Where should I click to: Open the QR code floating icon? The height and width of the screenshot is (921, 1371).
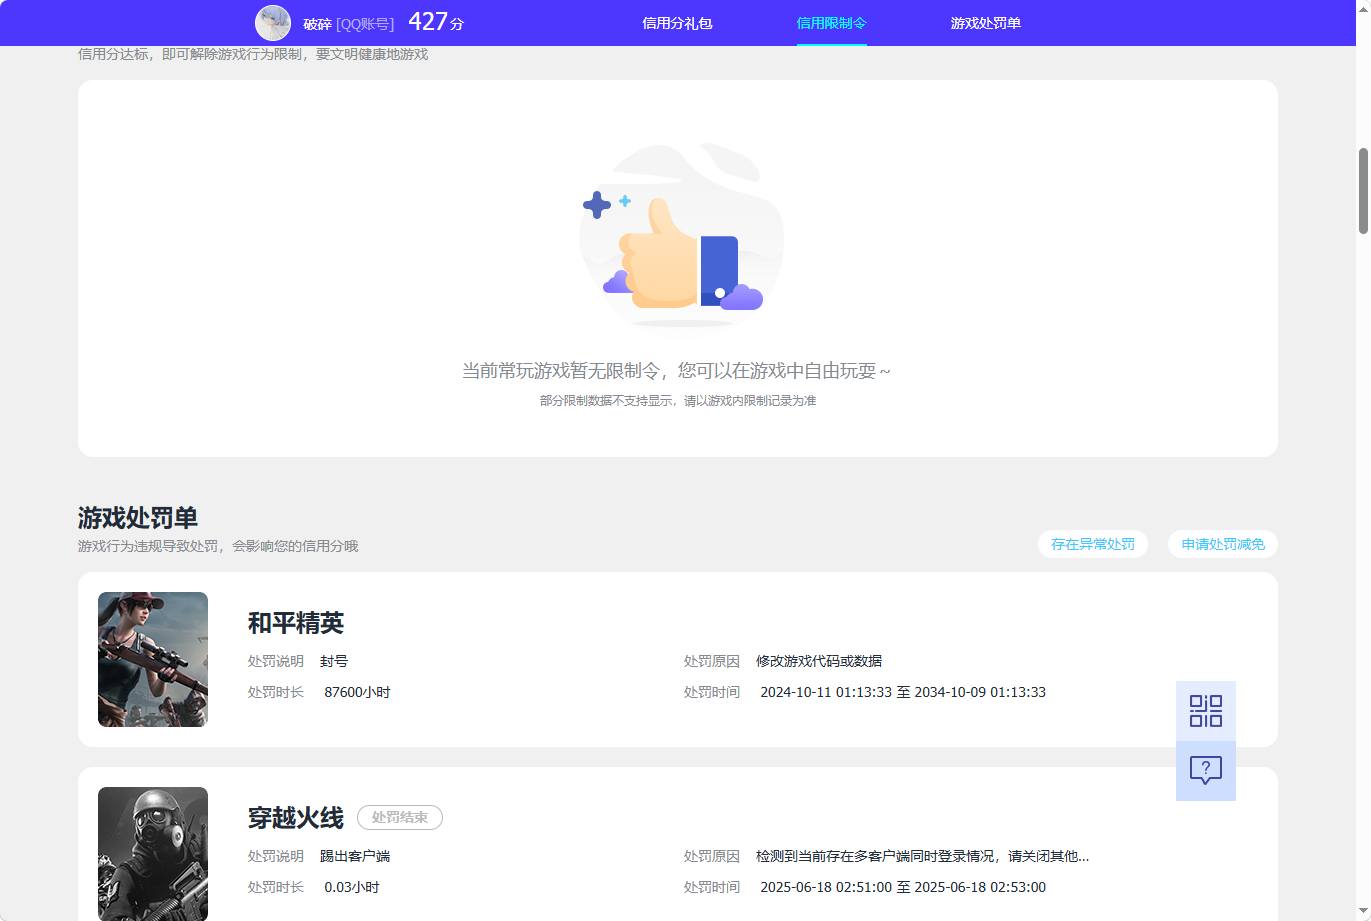pyautogui.click(x=1206, y=711)
